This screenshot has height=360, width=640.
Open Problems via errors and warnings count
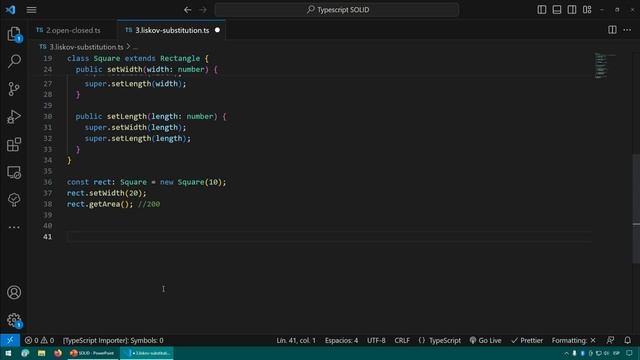click(x=39, y=340)
